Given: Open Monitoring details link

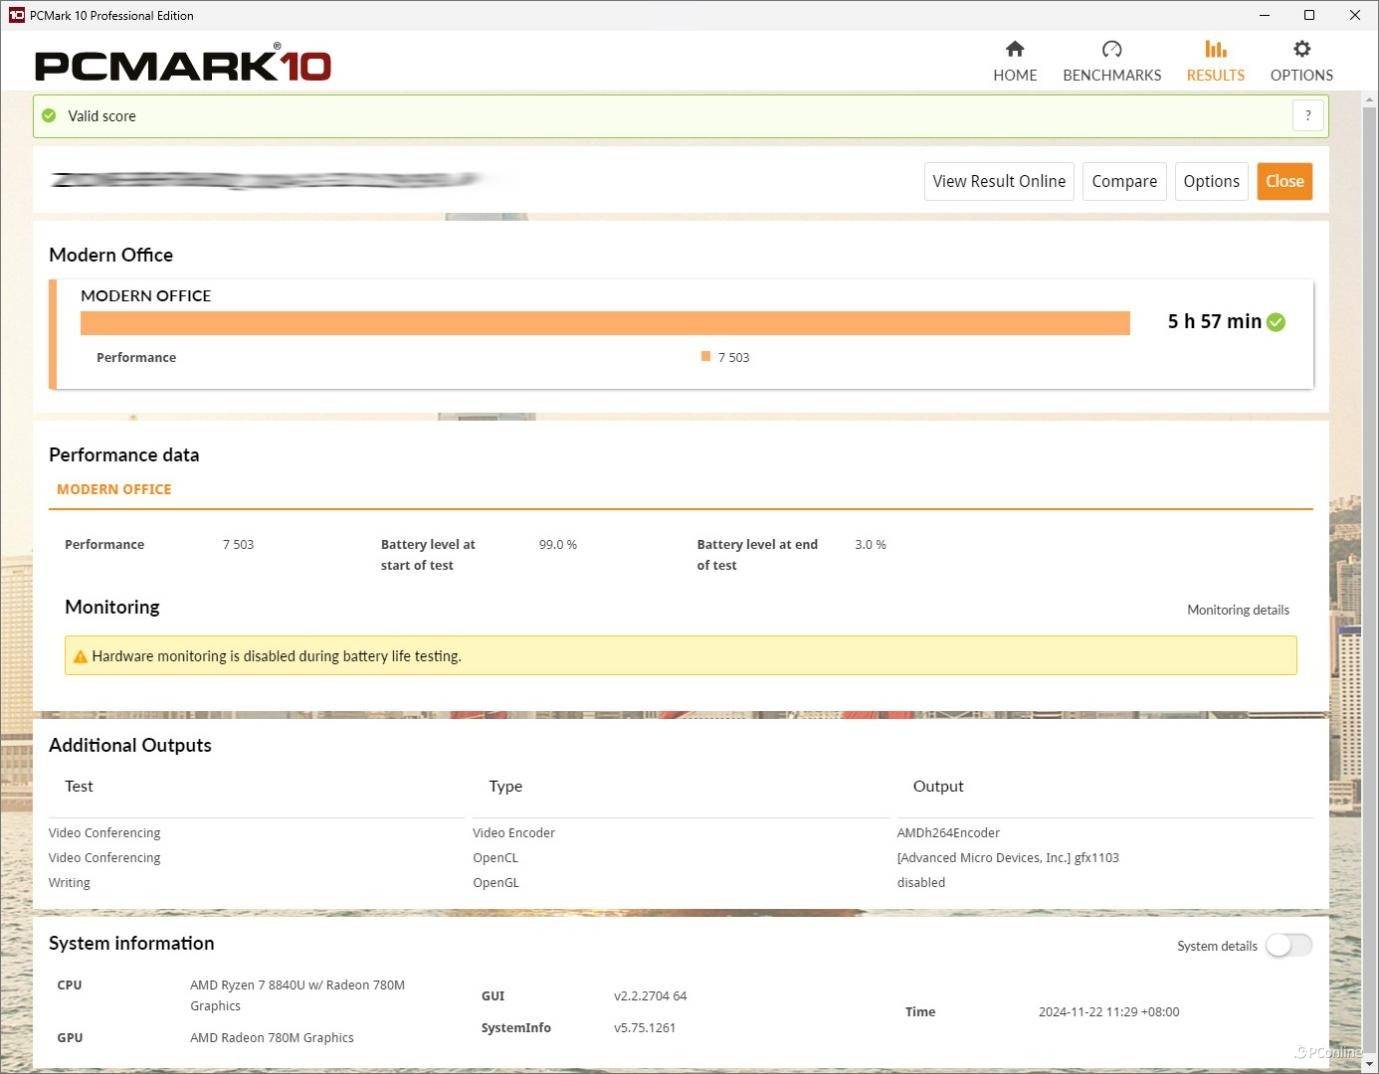Looking at the screenshot, I should pos(1237,610).
